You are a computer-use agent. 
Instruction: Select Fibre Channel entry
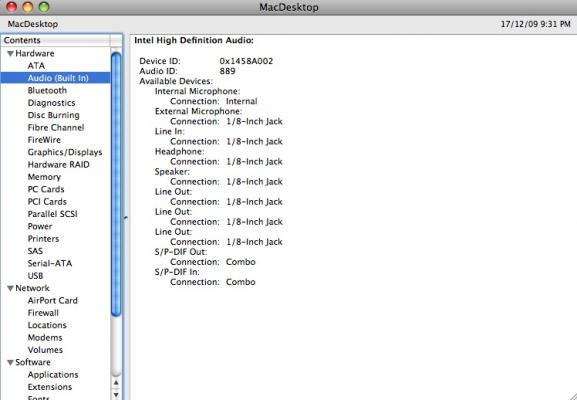[56, 127]
